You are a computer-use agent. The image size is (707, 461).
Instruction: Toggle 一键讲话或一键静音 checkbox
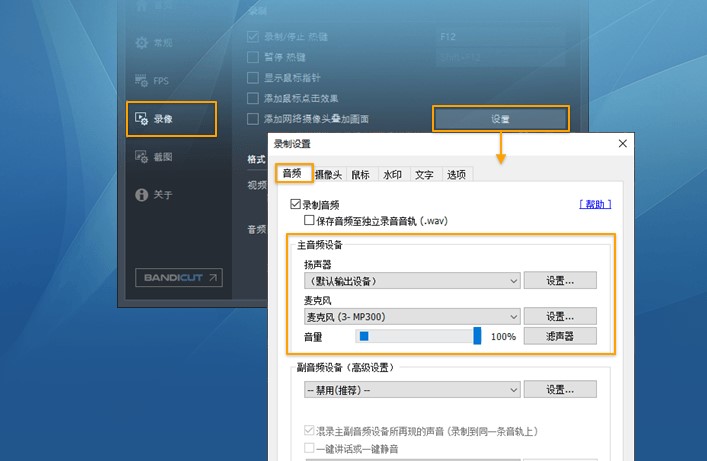coord(309,448)
